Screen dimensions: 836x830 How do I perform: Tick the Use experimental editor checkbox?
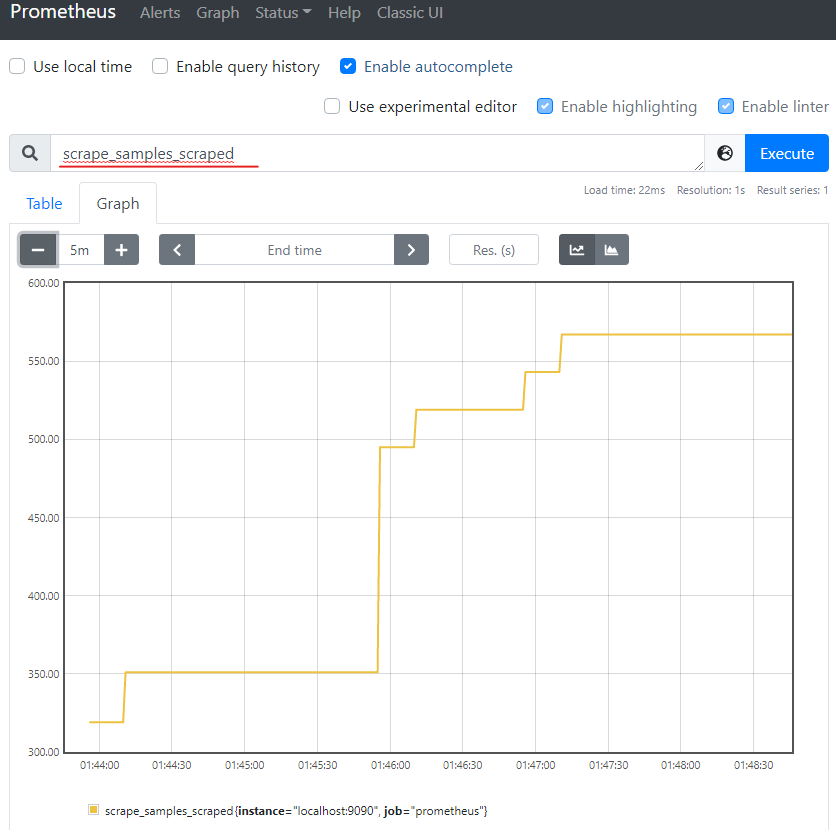click(x=332, y=107)
